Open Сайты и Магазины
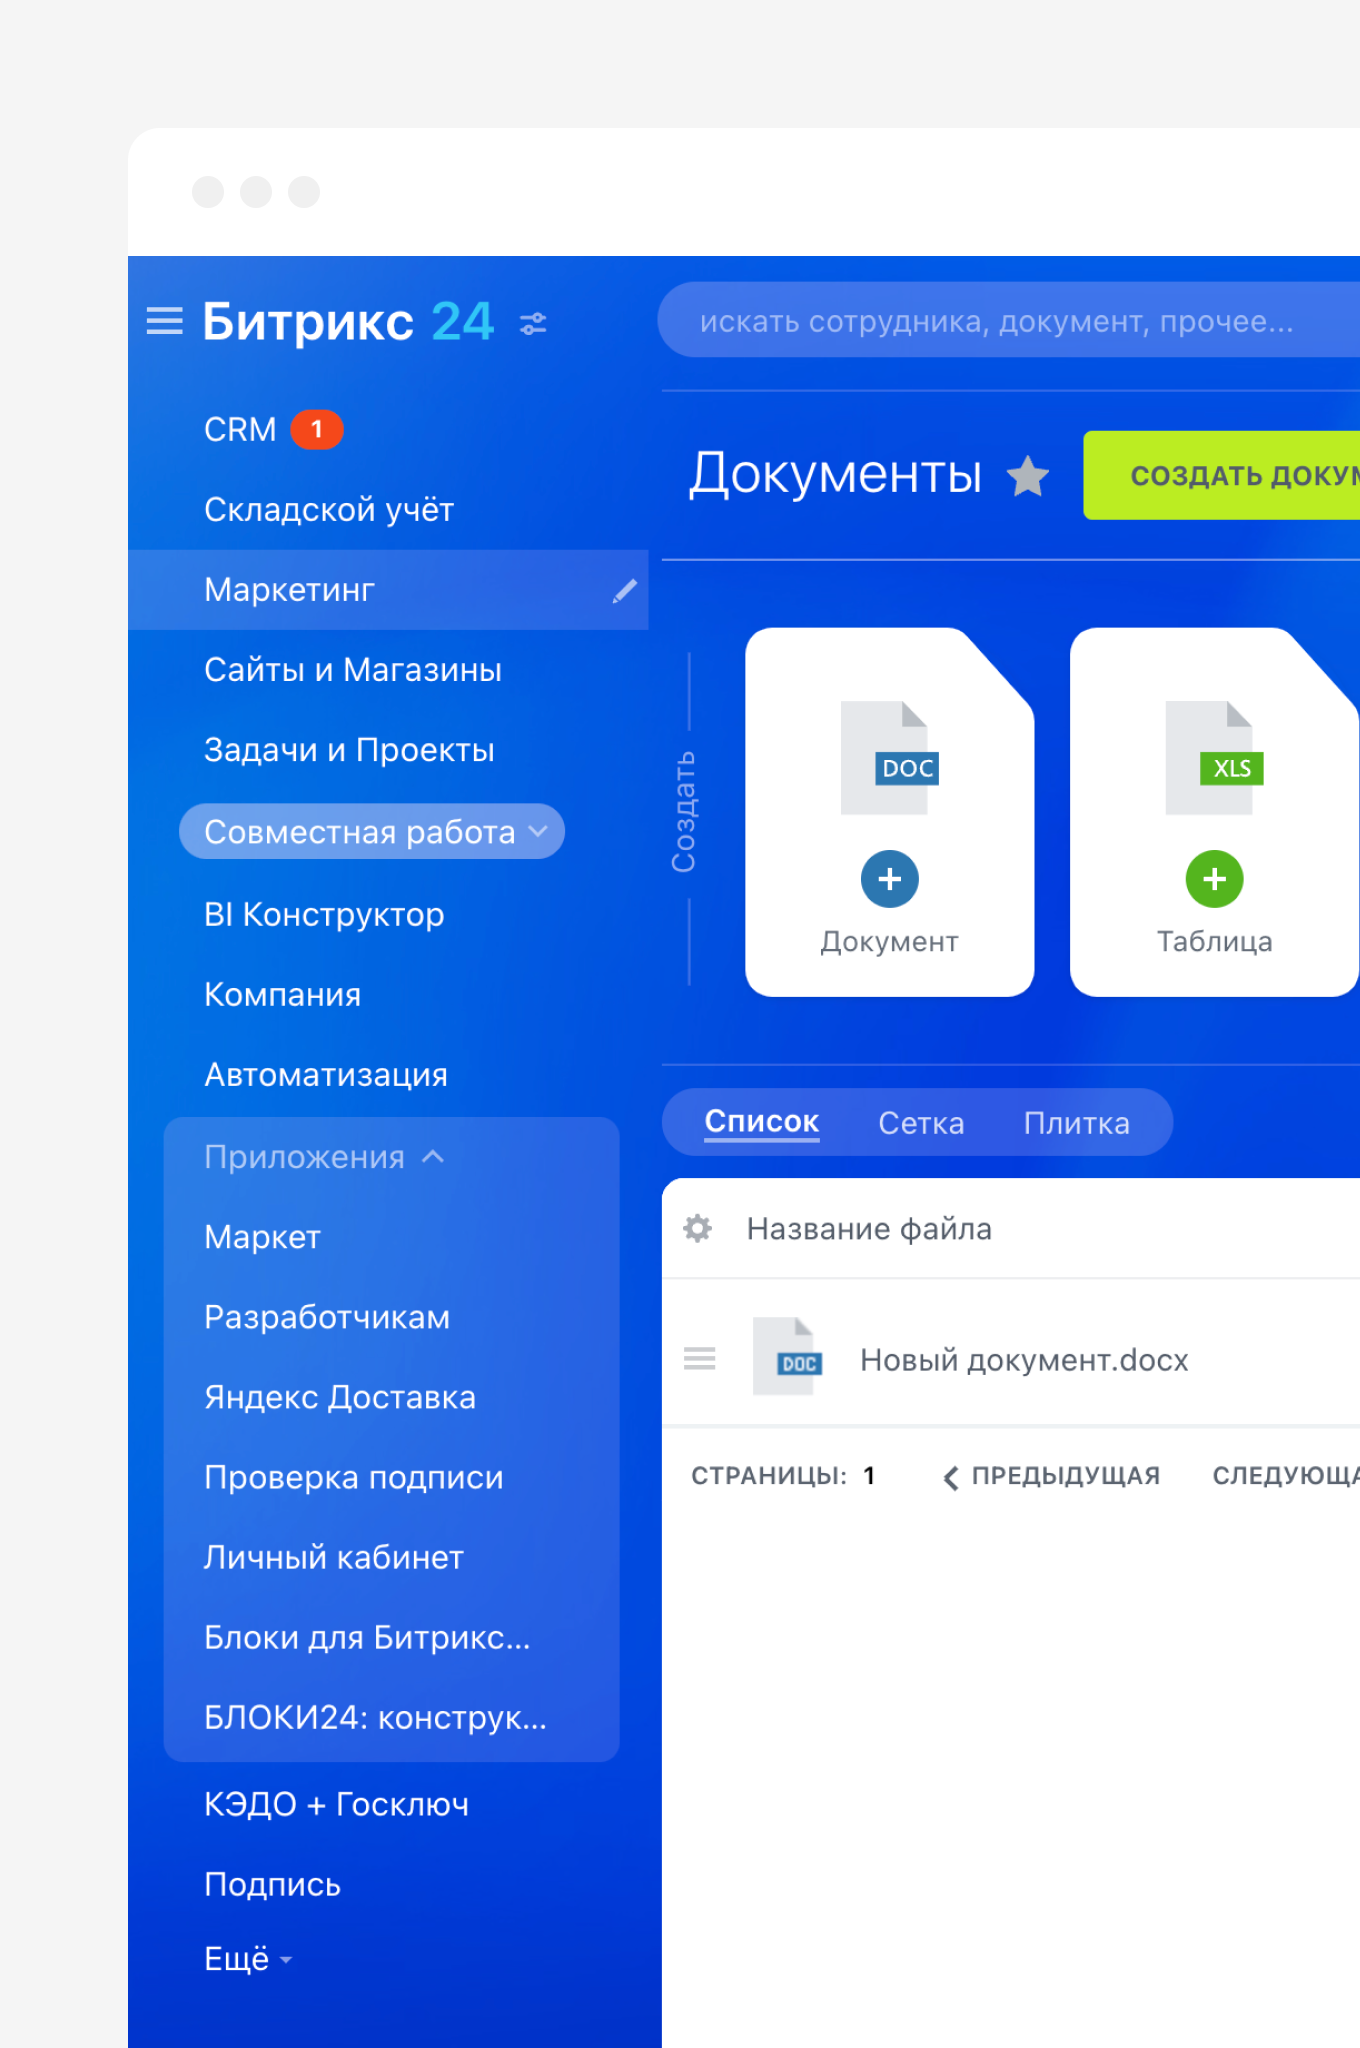This screenshot has width=1360, height=2048. pyautogui.click(x=353, y=670)
